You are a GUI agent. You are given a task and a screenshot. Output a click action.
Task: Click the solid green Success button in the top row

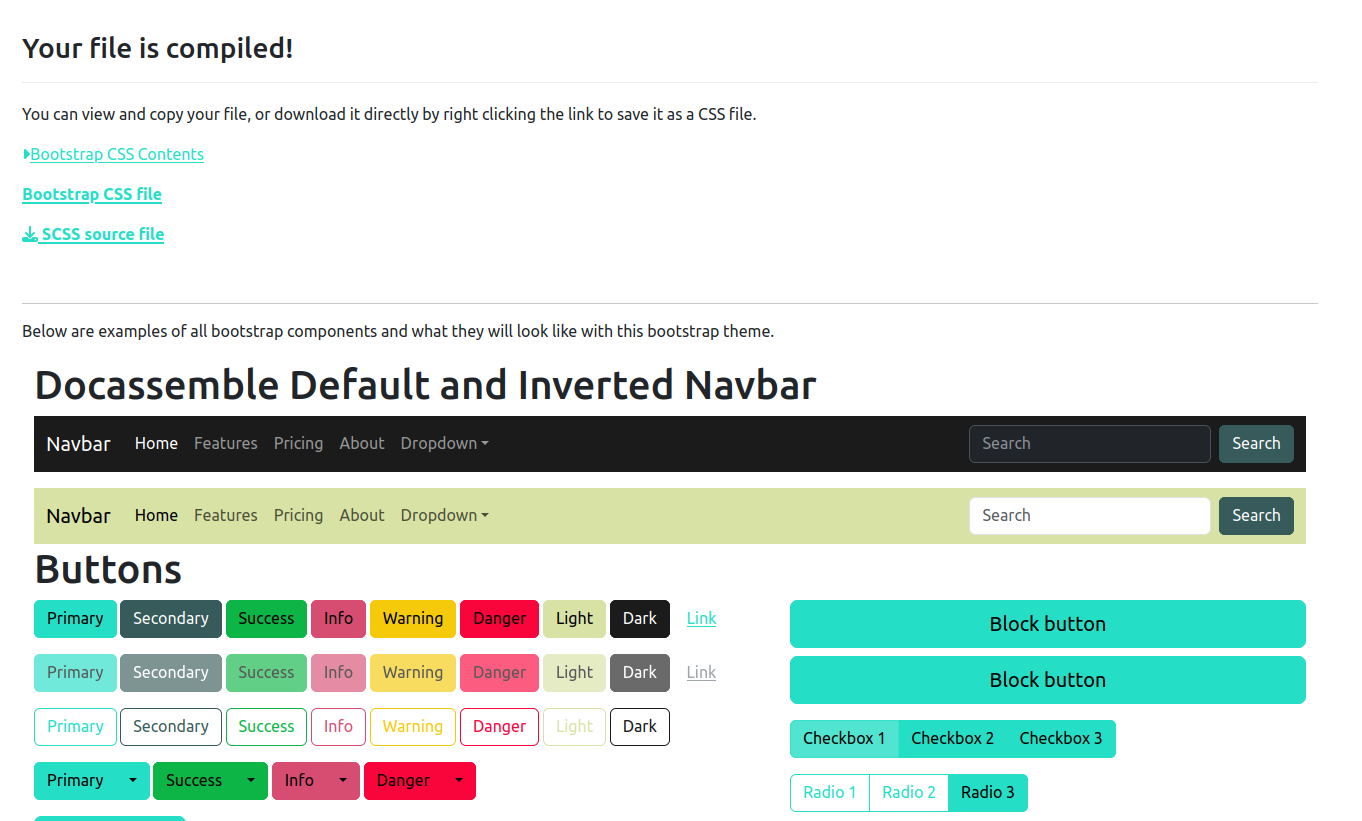(x=266, y=619)
